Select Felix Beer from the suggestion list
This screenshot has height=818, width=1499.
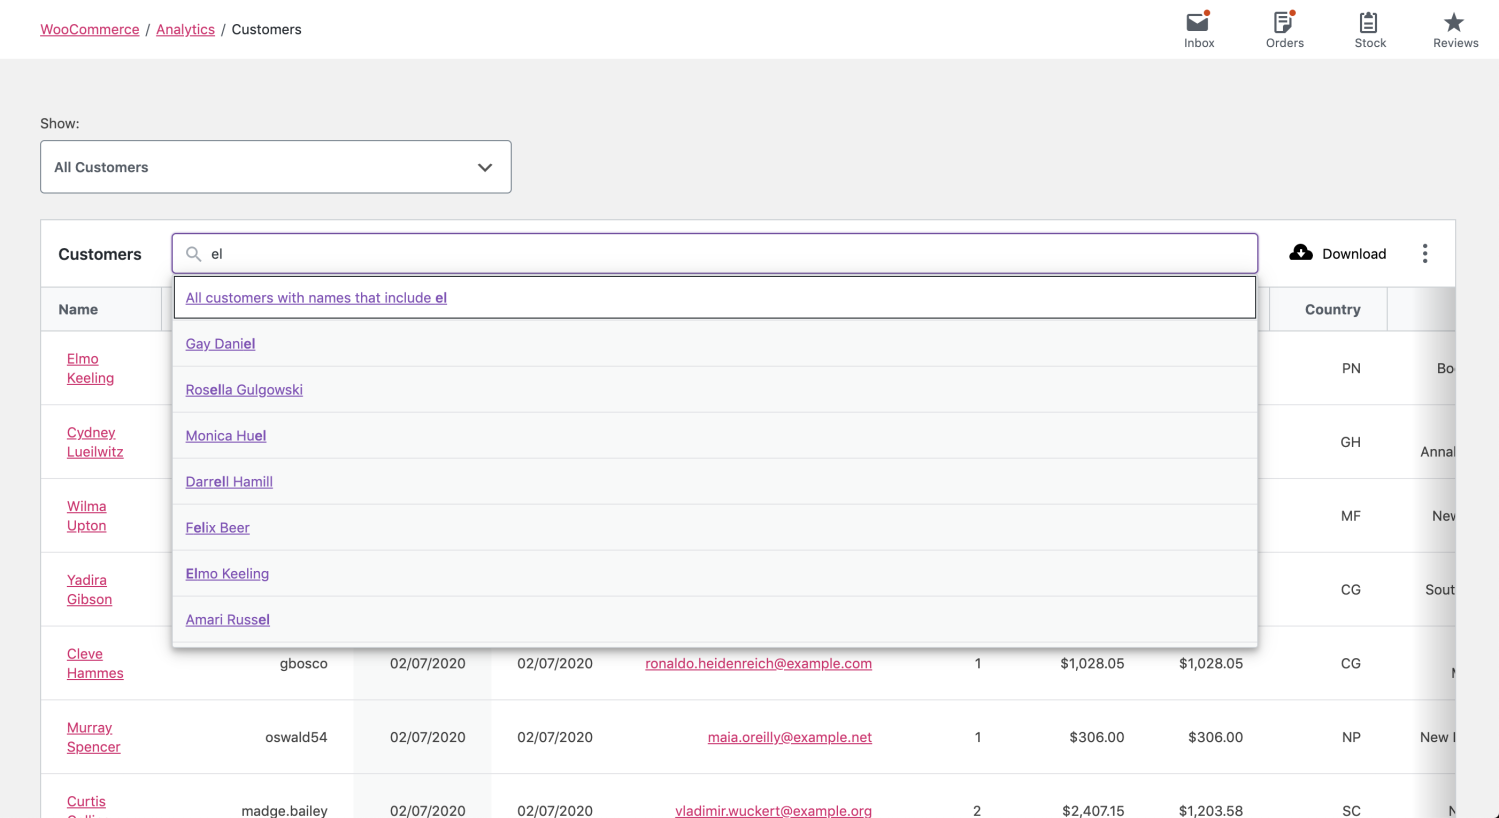tap(217, 527)
